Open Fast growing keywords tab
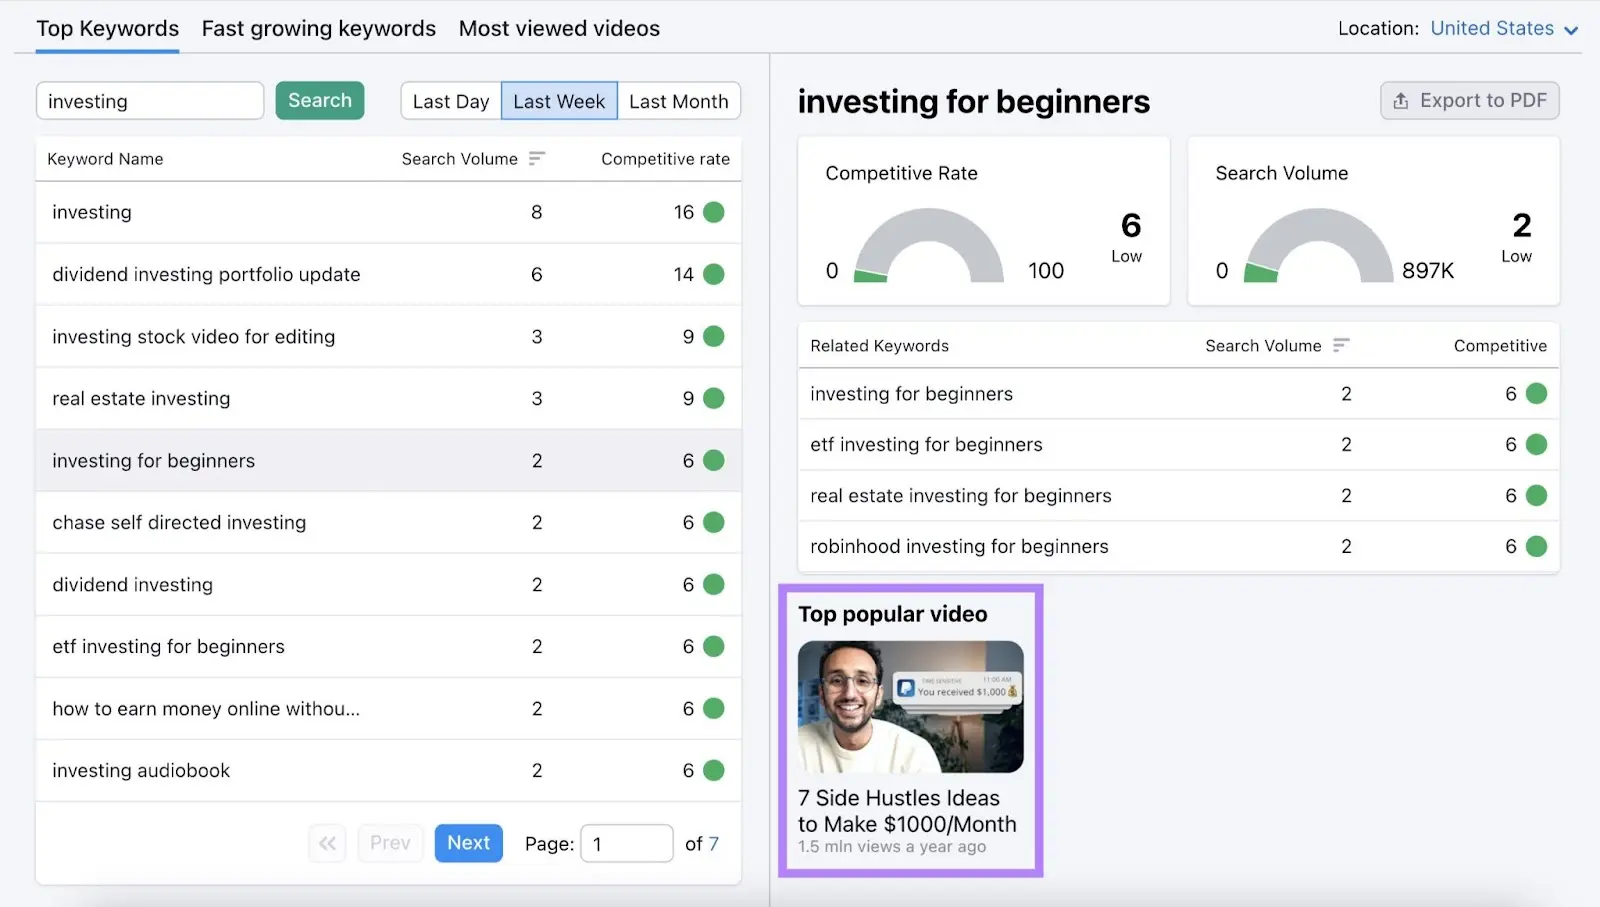The width and height of the screenshot is (1600, 907). [x=319, y=29]
